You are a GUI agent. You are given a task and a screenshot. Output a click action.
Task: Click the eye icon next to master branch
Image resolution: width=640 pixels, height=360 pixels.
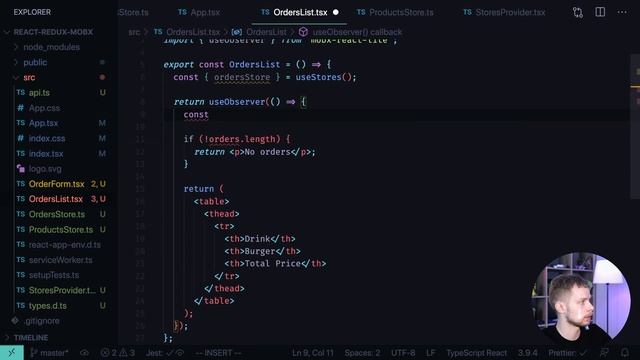[84, 353]
